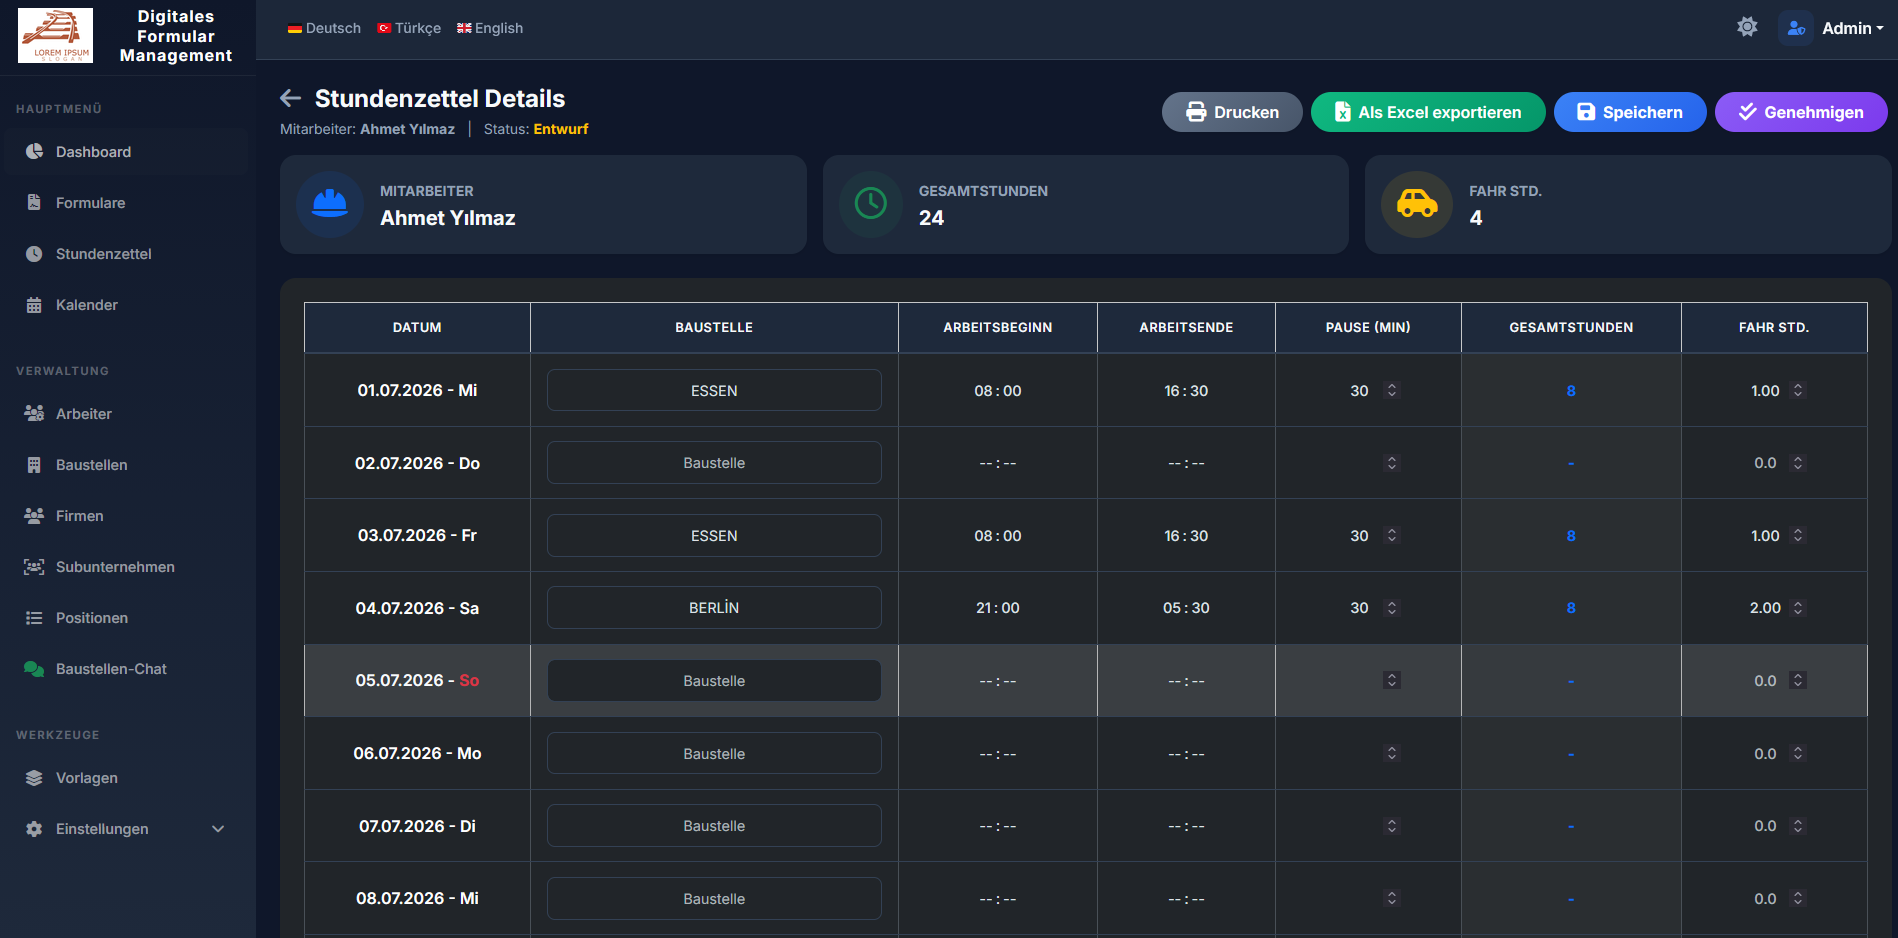Switch language to Türkçe

[409, 28]
